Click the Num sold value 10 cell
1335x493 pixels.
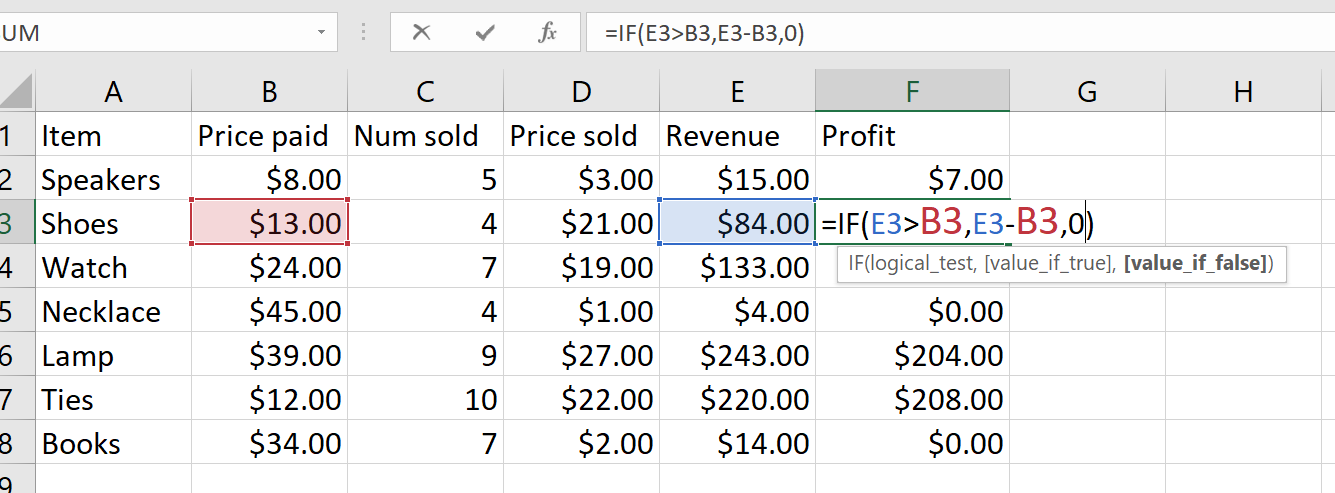pos(425,399)
